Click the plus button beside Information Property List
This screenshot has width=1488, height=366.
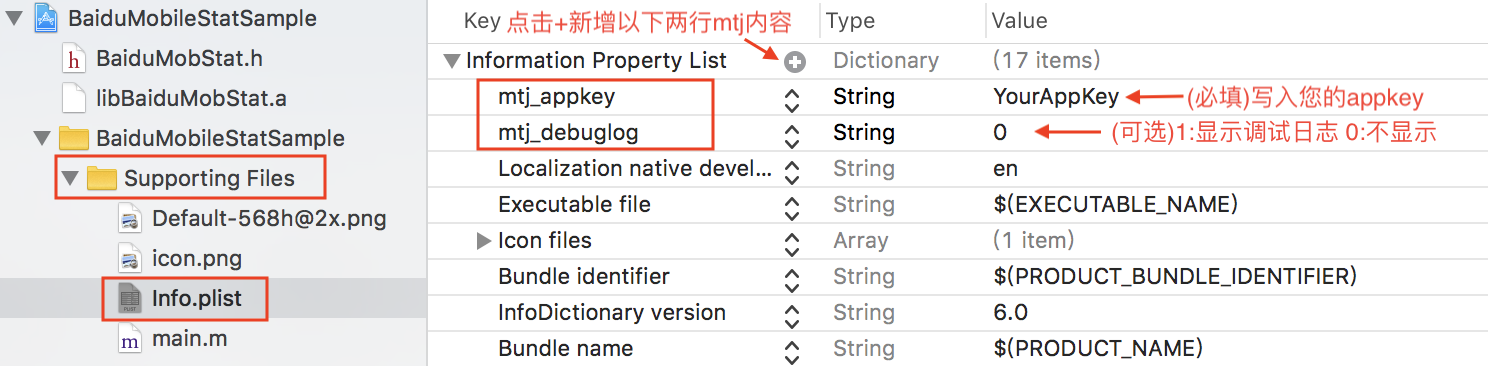[x=795, y=63]
